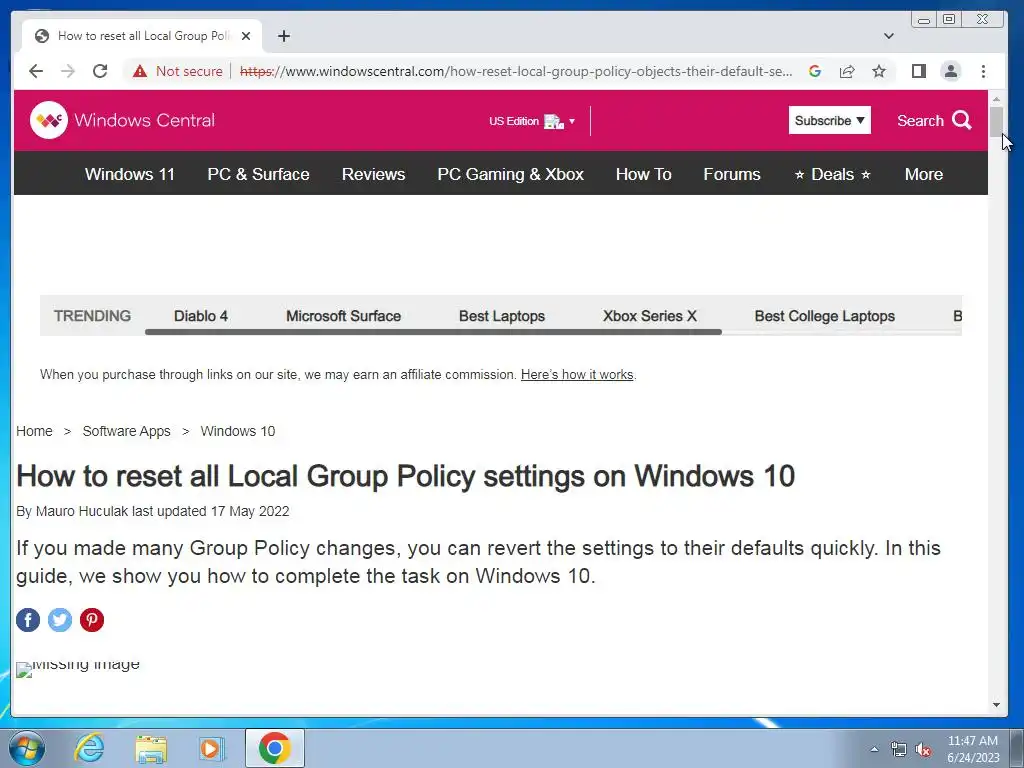The height and width of the screenshot is (768, 1024).
Task: Click the share page icon
Action: 847,71
